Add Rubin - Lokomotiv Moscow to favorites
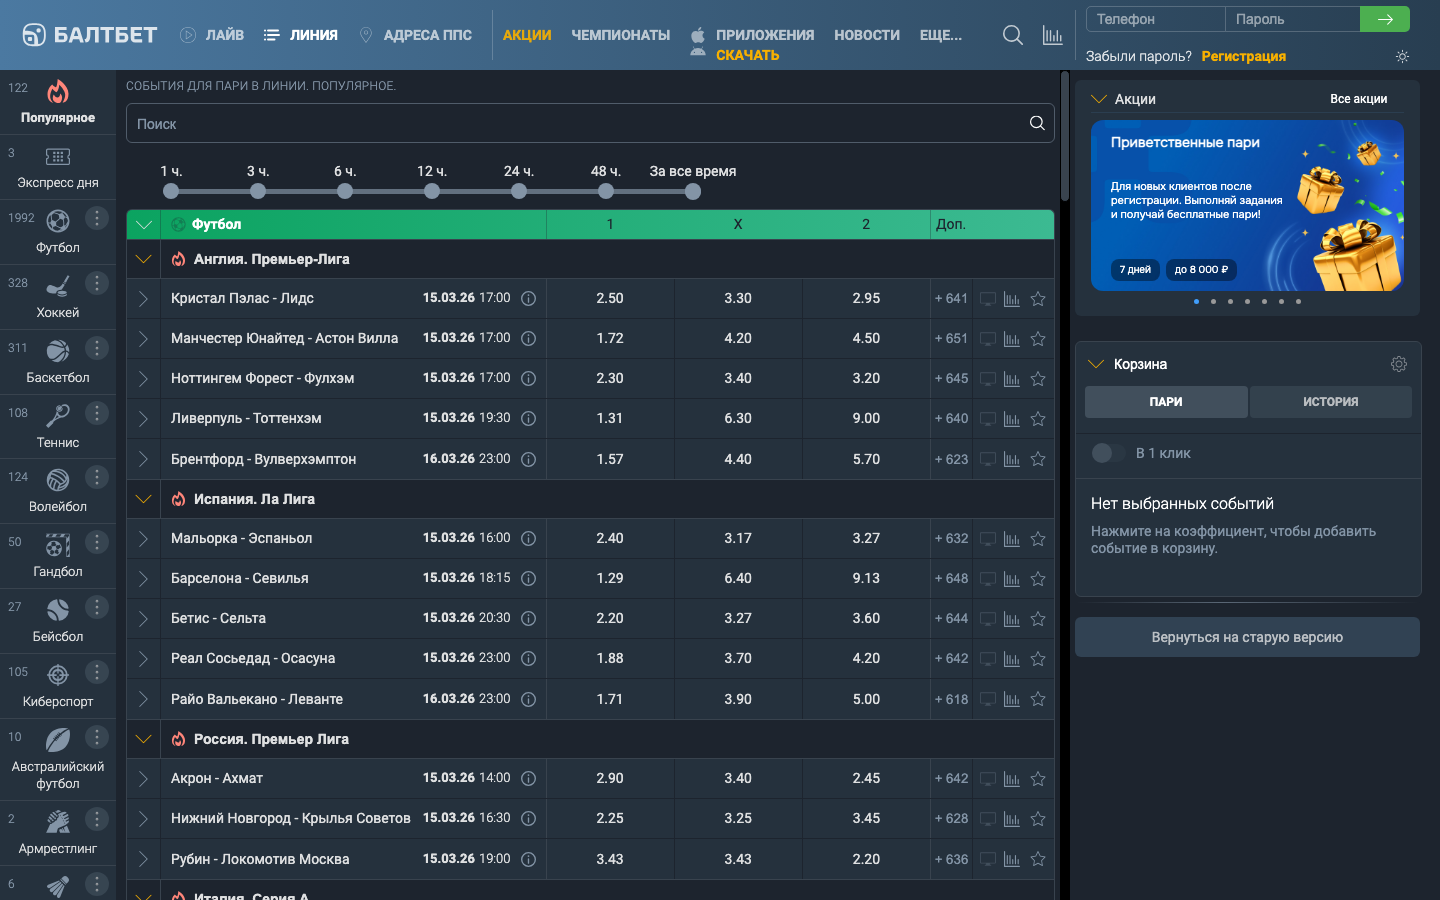 tap(1038, 859)
